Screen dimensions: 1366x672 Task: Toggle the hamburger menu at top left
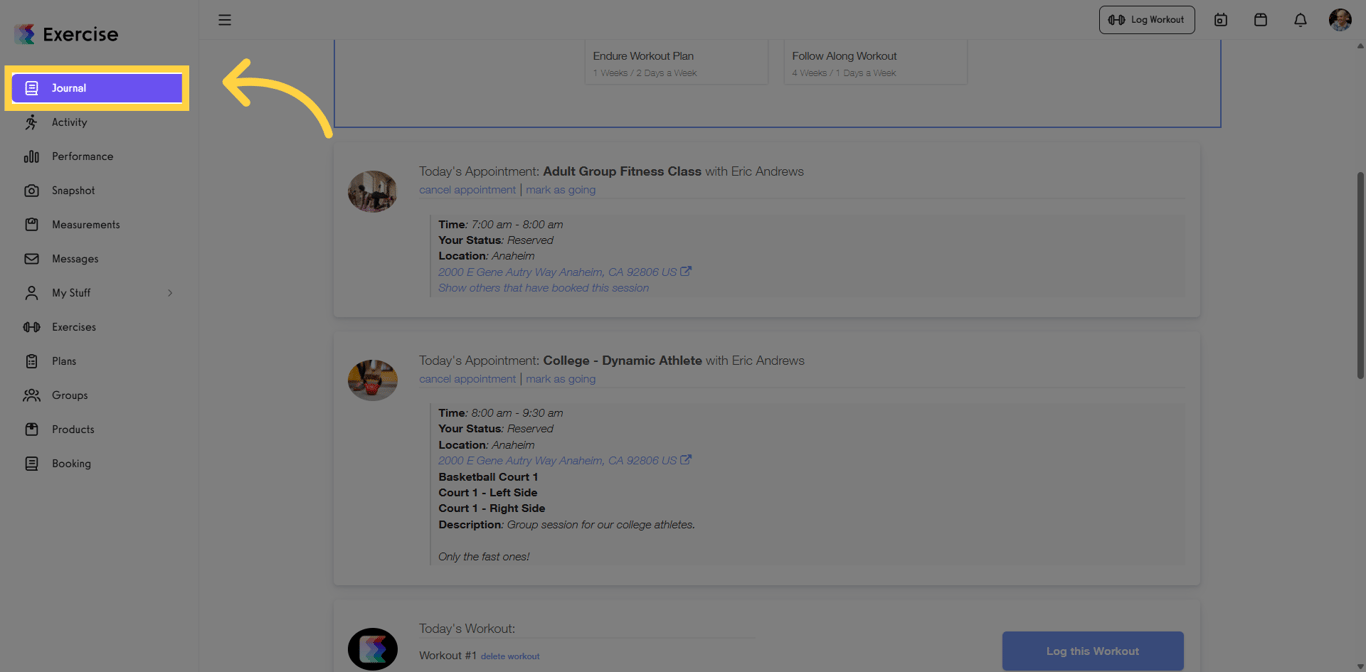click(x=224, y=19)
